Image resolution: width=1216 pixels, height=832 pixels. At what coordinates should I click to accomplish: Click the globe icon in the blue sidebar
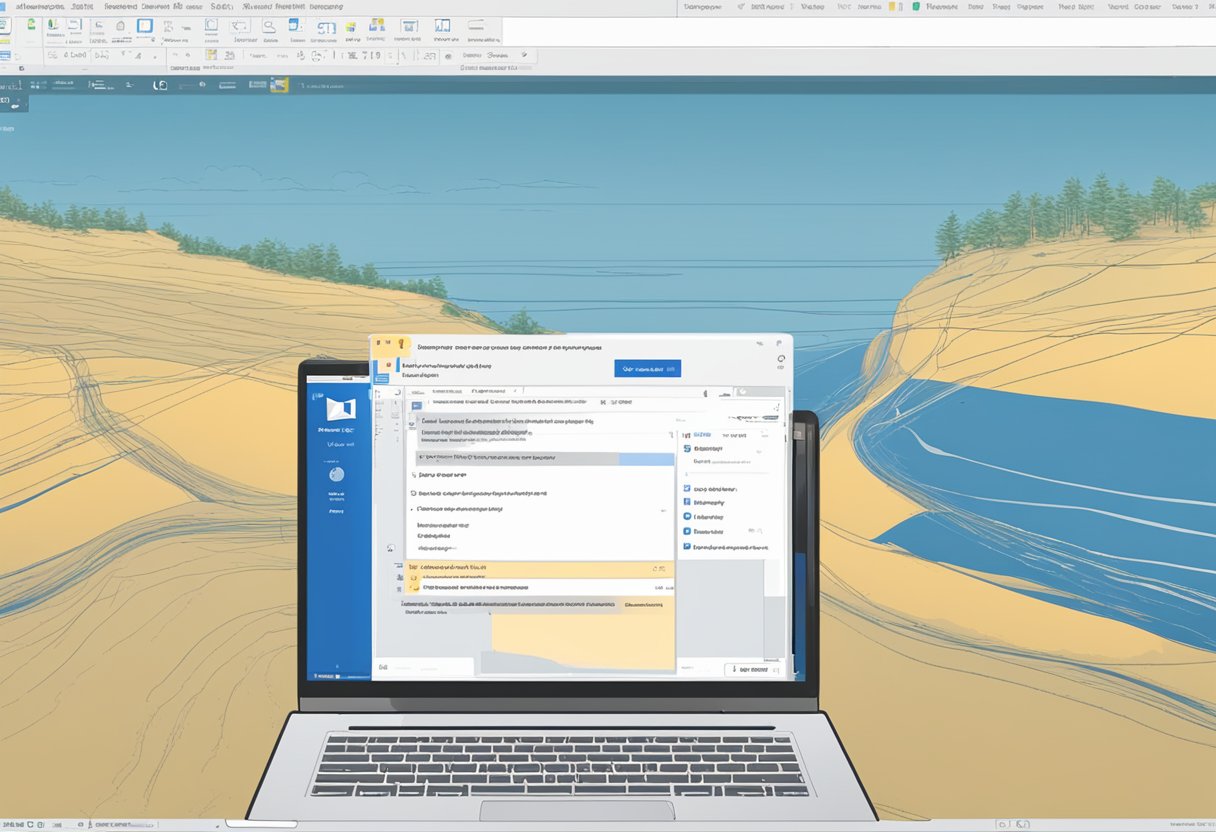(x=337, y=474)
